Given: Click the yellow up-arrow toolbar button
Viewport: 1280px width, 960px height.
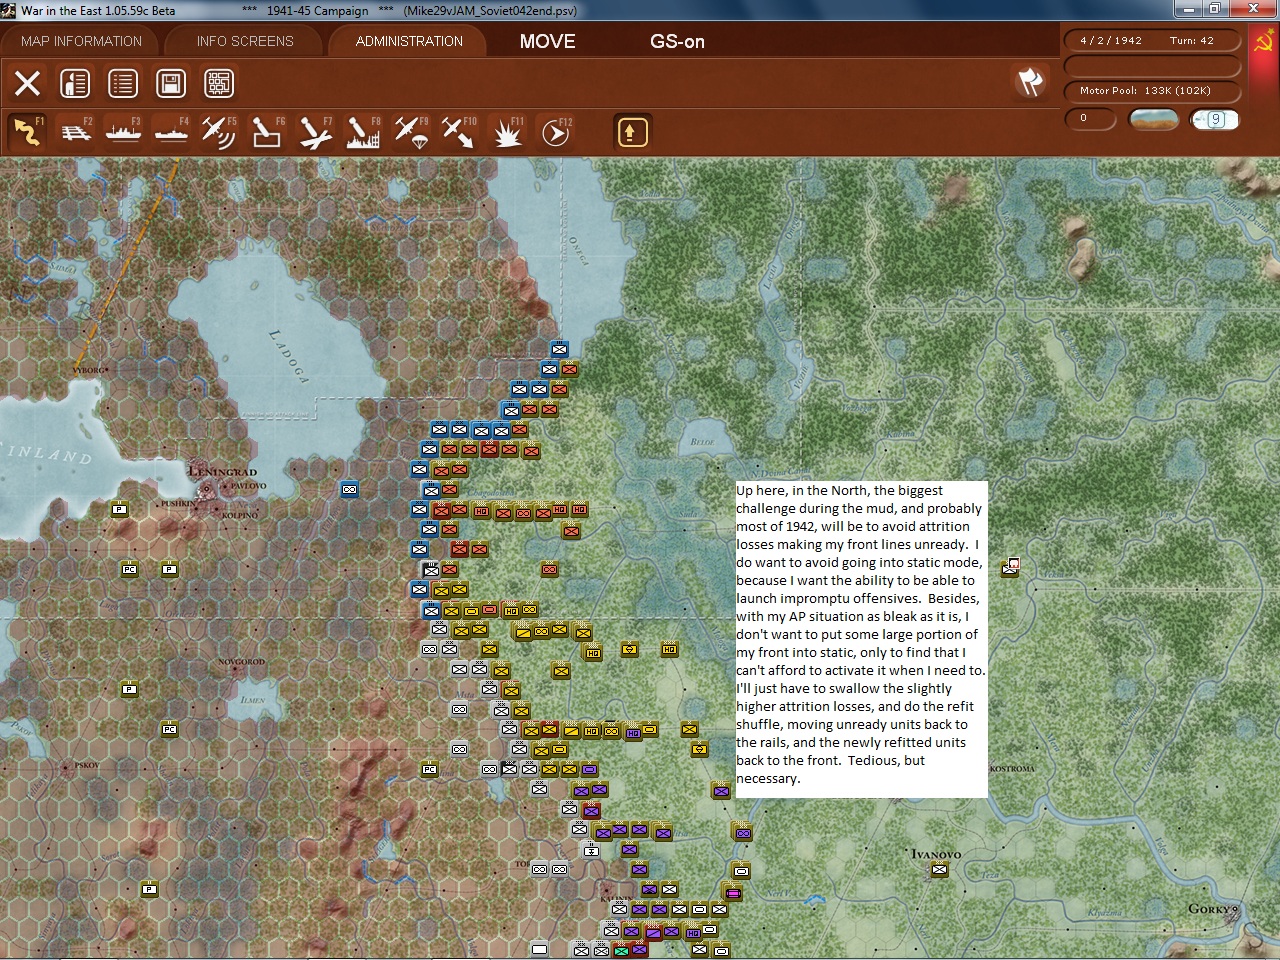Looking at the screenshot, I should 632,131.
